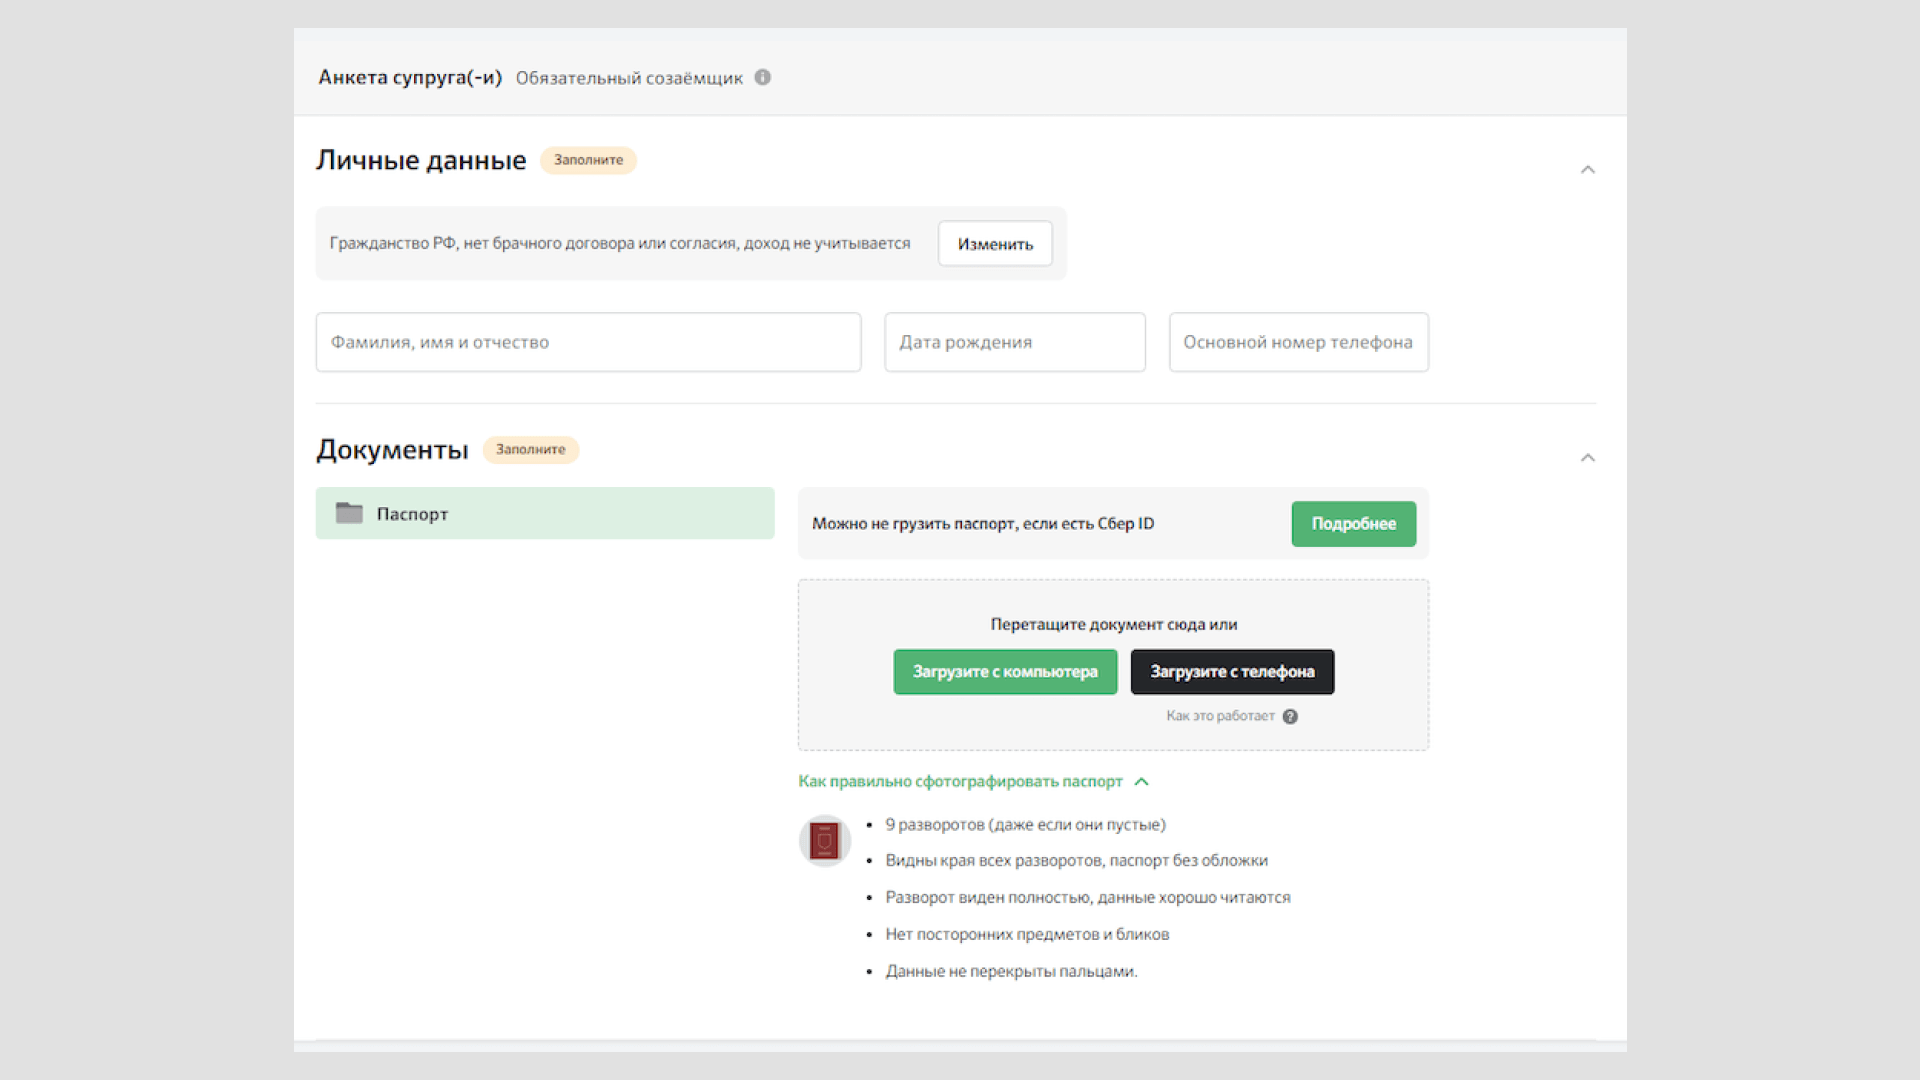Click the red passport thumbnail icon
The image size is (1920, 1080).
[x=824, y=840]
